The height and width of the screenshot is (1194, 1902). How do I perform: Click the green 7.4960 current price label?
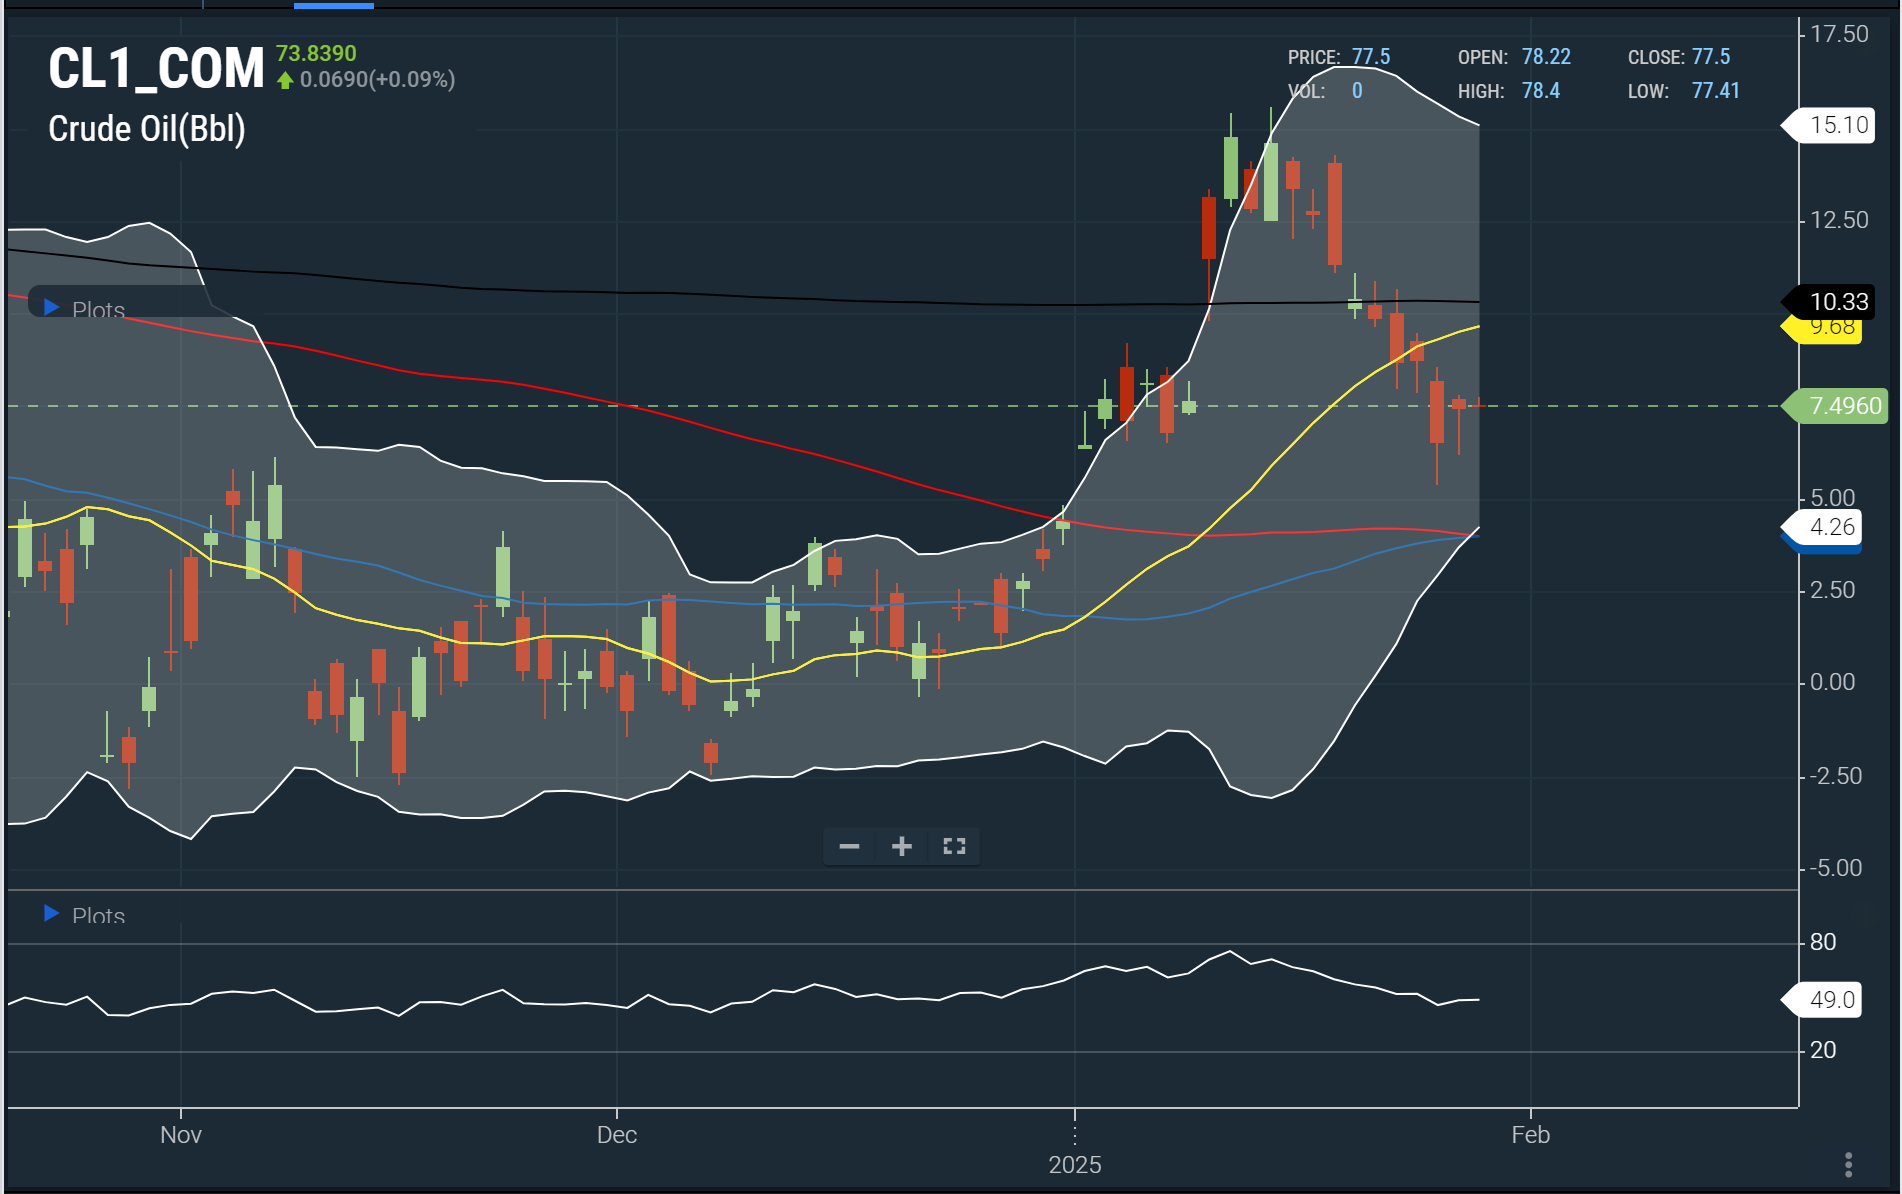[1843, 406]
